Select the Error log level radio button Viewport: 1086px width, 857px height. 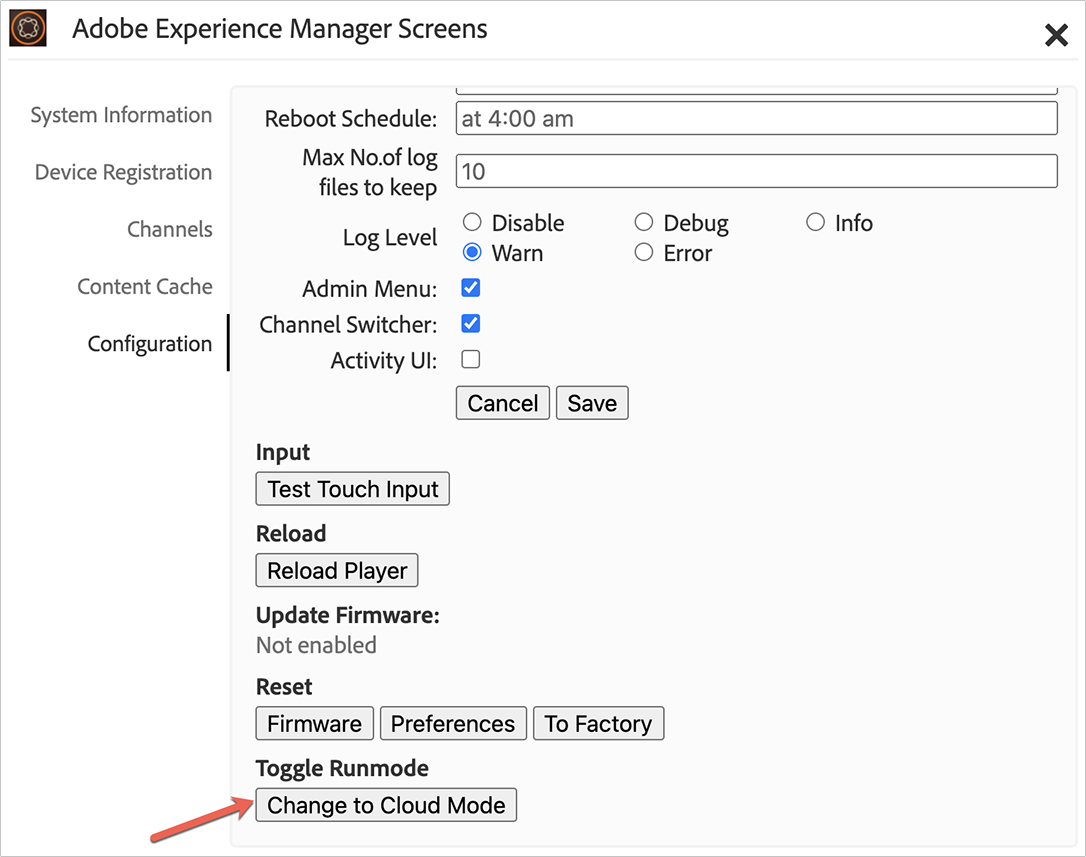coord(644,253)
